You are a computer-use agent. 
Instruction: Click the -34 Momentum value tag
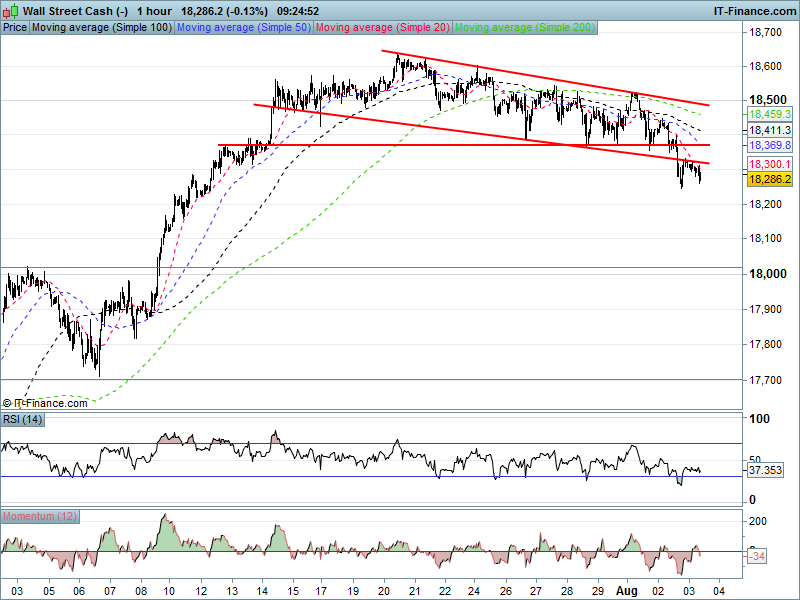[x=760, y=557]
